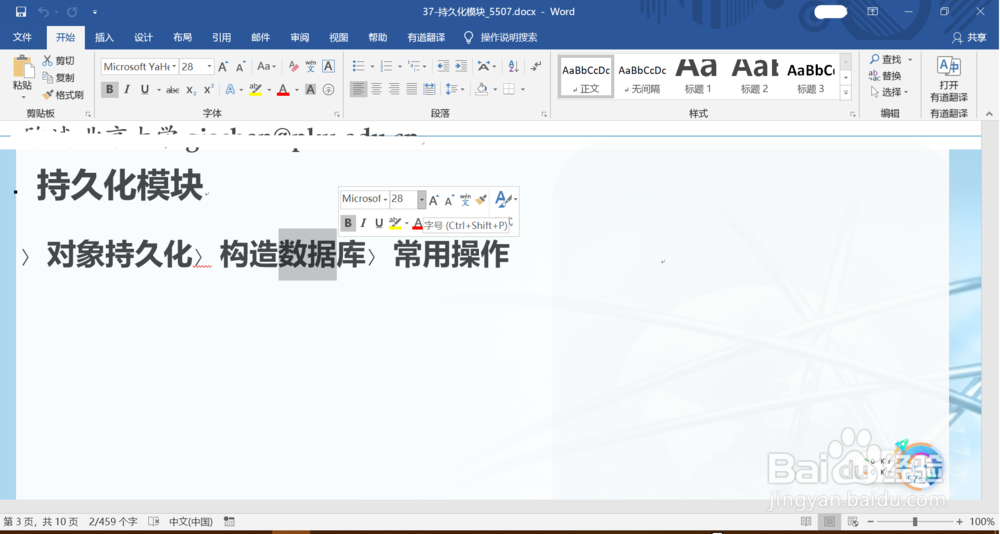Apply superscript formatting
This screenshot has height=534, width=1000.
point(209,90)
